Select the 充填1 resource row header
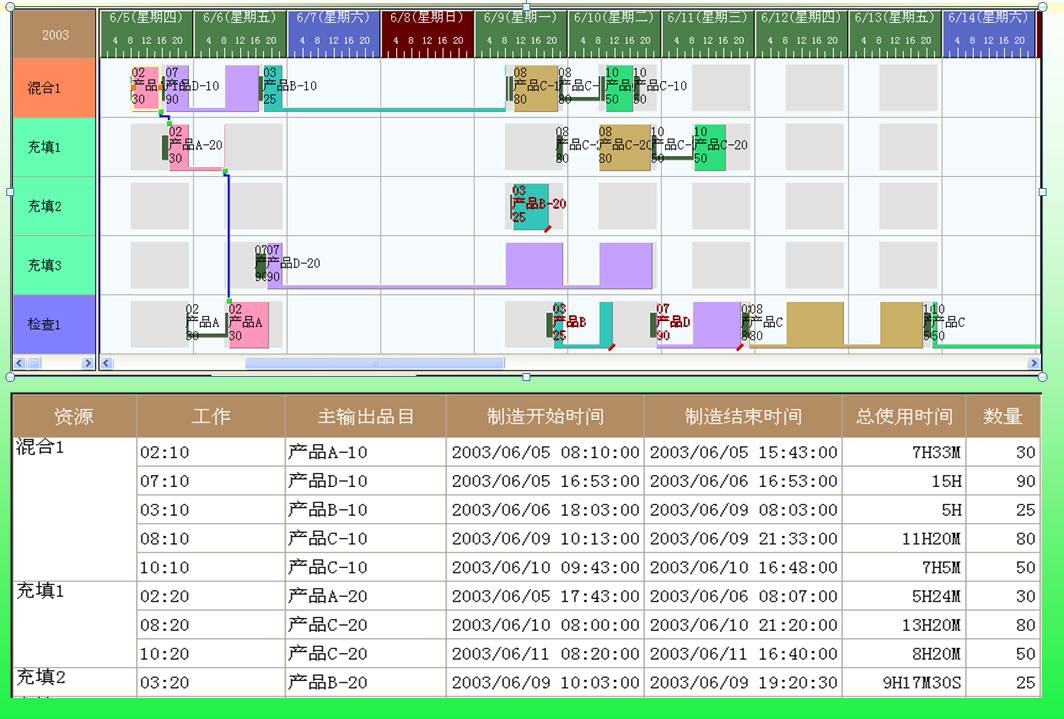 pyautogui.click(x=45, y=147)
